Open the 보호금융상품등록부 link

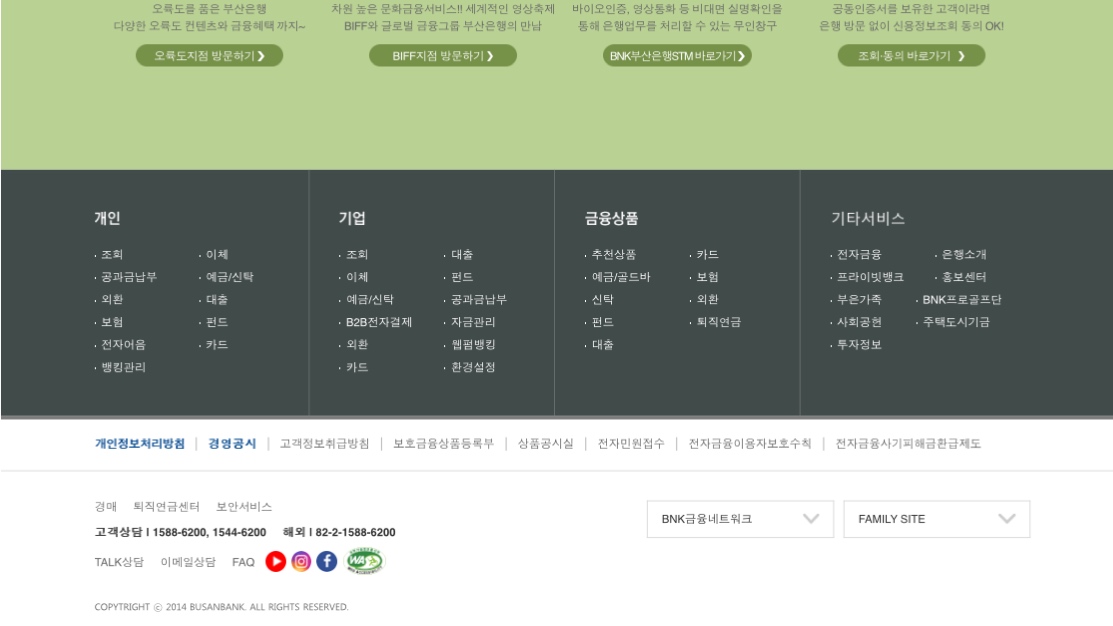tap(444, 444)
